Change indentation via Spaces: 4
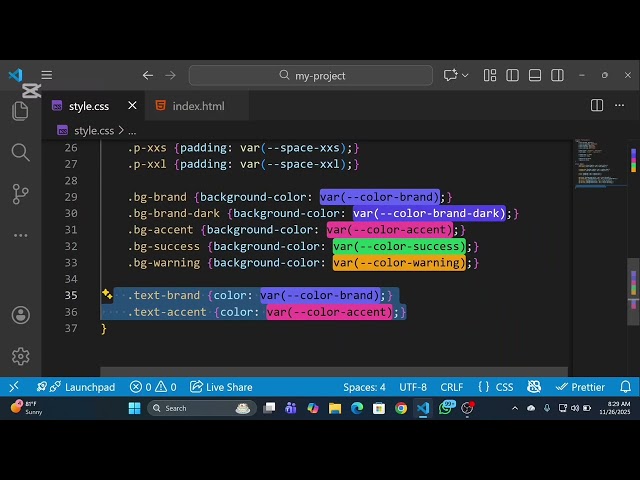Screen dimensions: 640x480 (x=364, y=387)
